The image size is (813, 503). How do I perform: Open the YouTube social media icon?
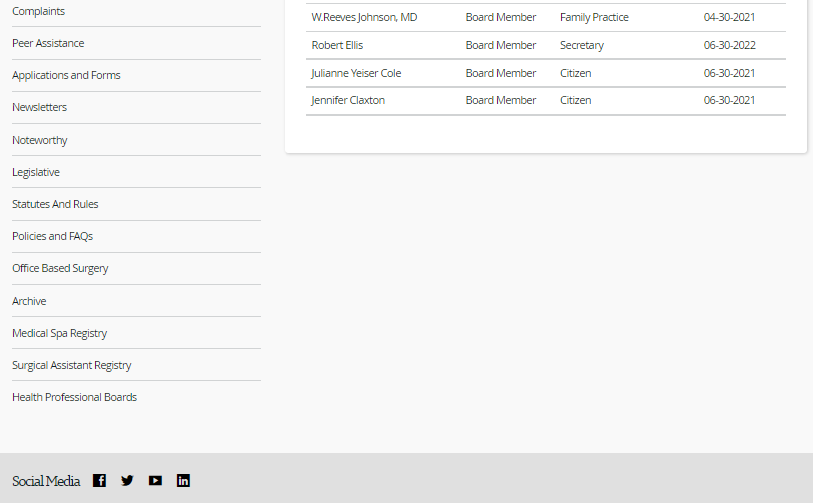155,481
